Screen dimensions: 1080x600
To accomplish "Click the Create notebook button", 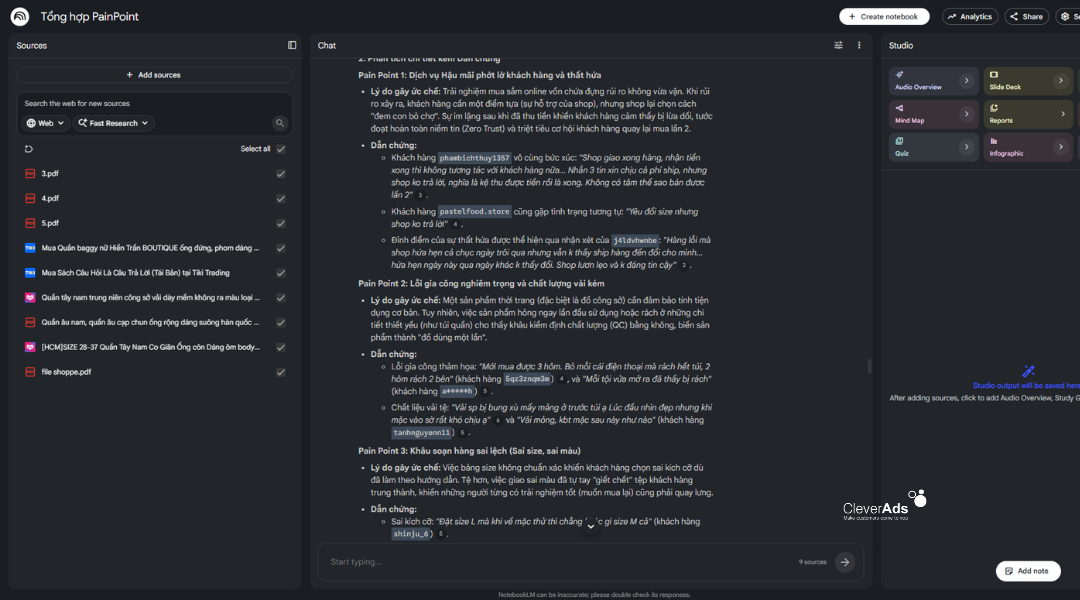I will (884, 17).
